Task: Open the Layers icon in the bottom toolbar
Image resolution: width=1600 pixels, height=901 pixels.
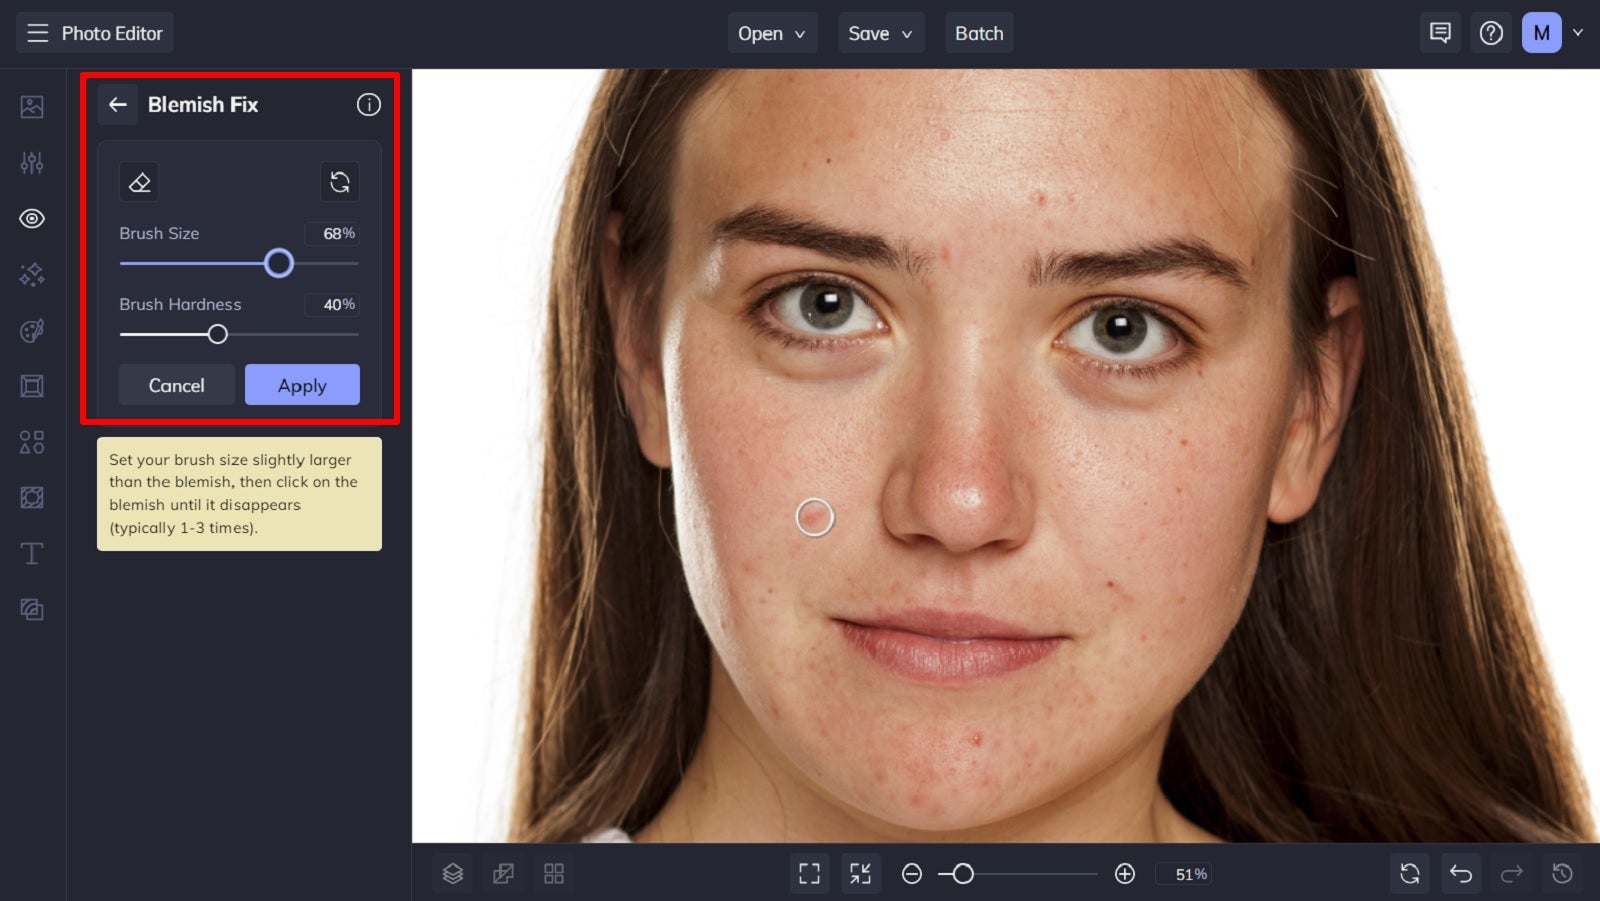Action: [x=452, y=873]
